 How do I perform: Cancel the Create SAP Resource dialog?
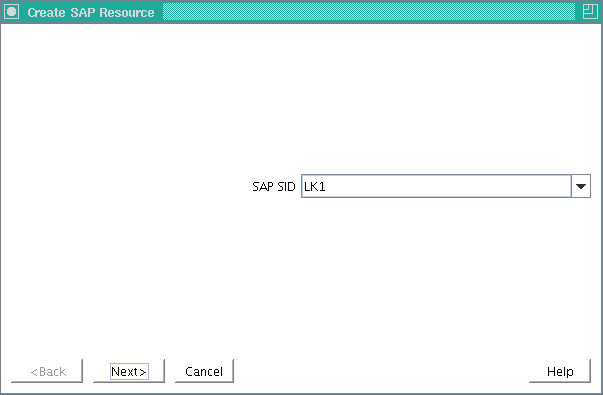[x=204, y=371]
